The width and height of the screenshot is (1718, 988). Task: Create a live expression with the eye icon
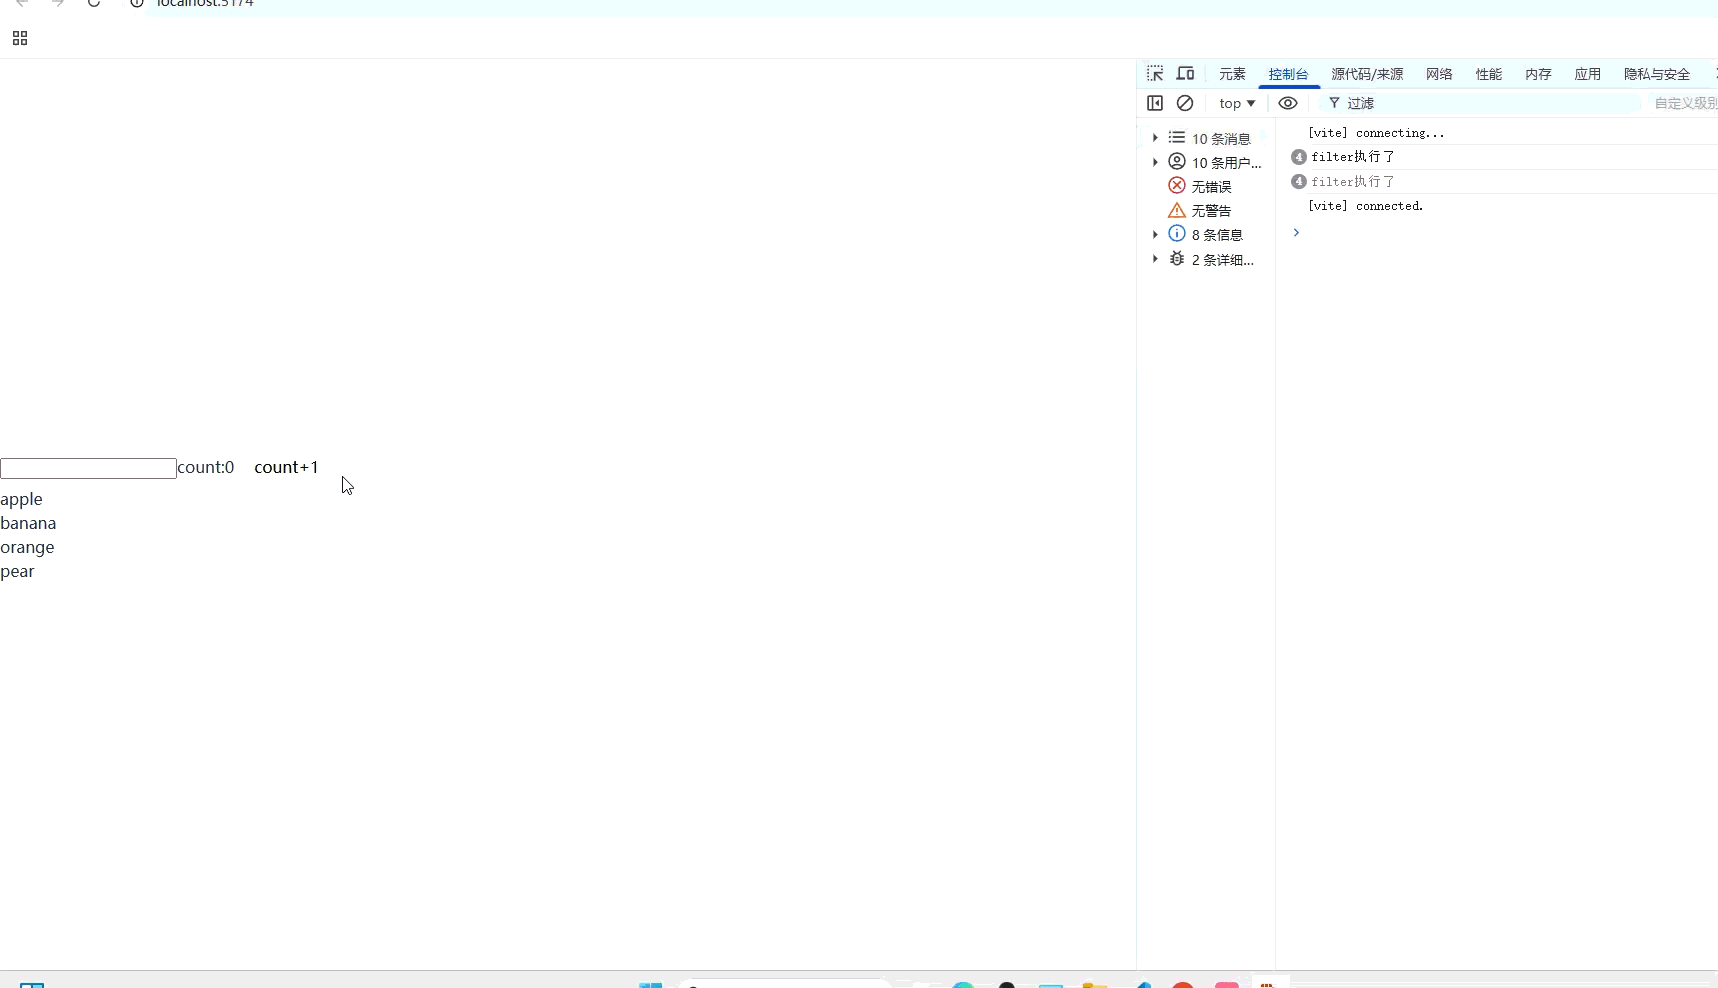pyautogui.click(x=1288, y=103)
